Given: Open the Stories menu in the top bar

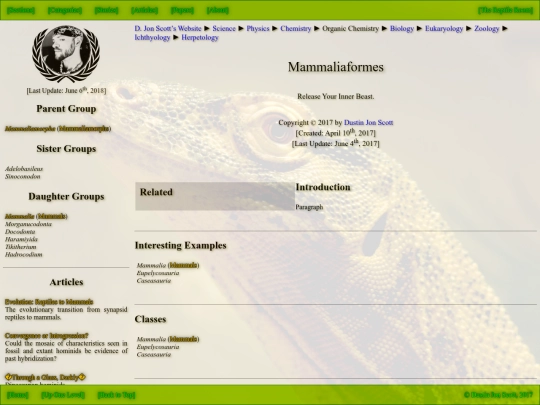Looking at the screenshot, I should pos(106,10).
